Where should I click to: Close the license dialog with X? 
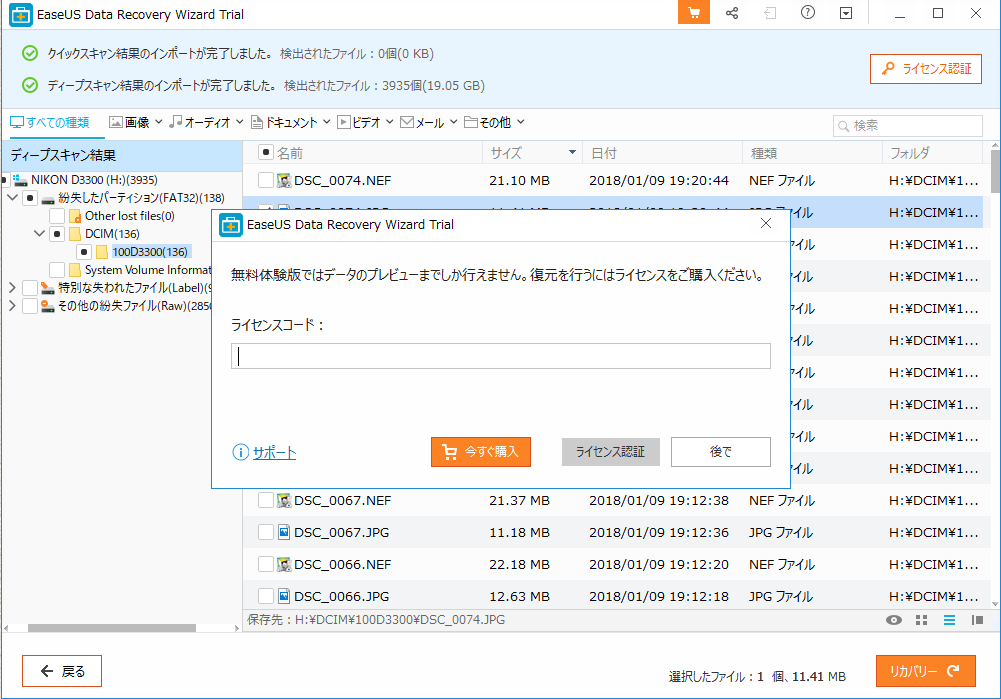tap(765, 223)
